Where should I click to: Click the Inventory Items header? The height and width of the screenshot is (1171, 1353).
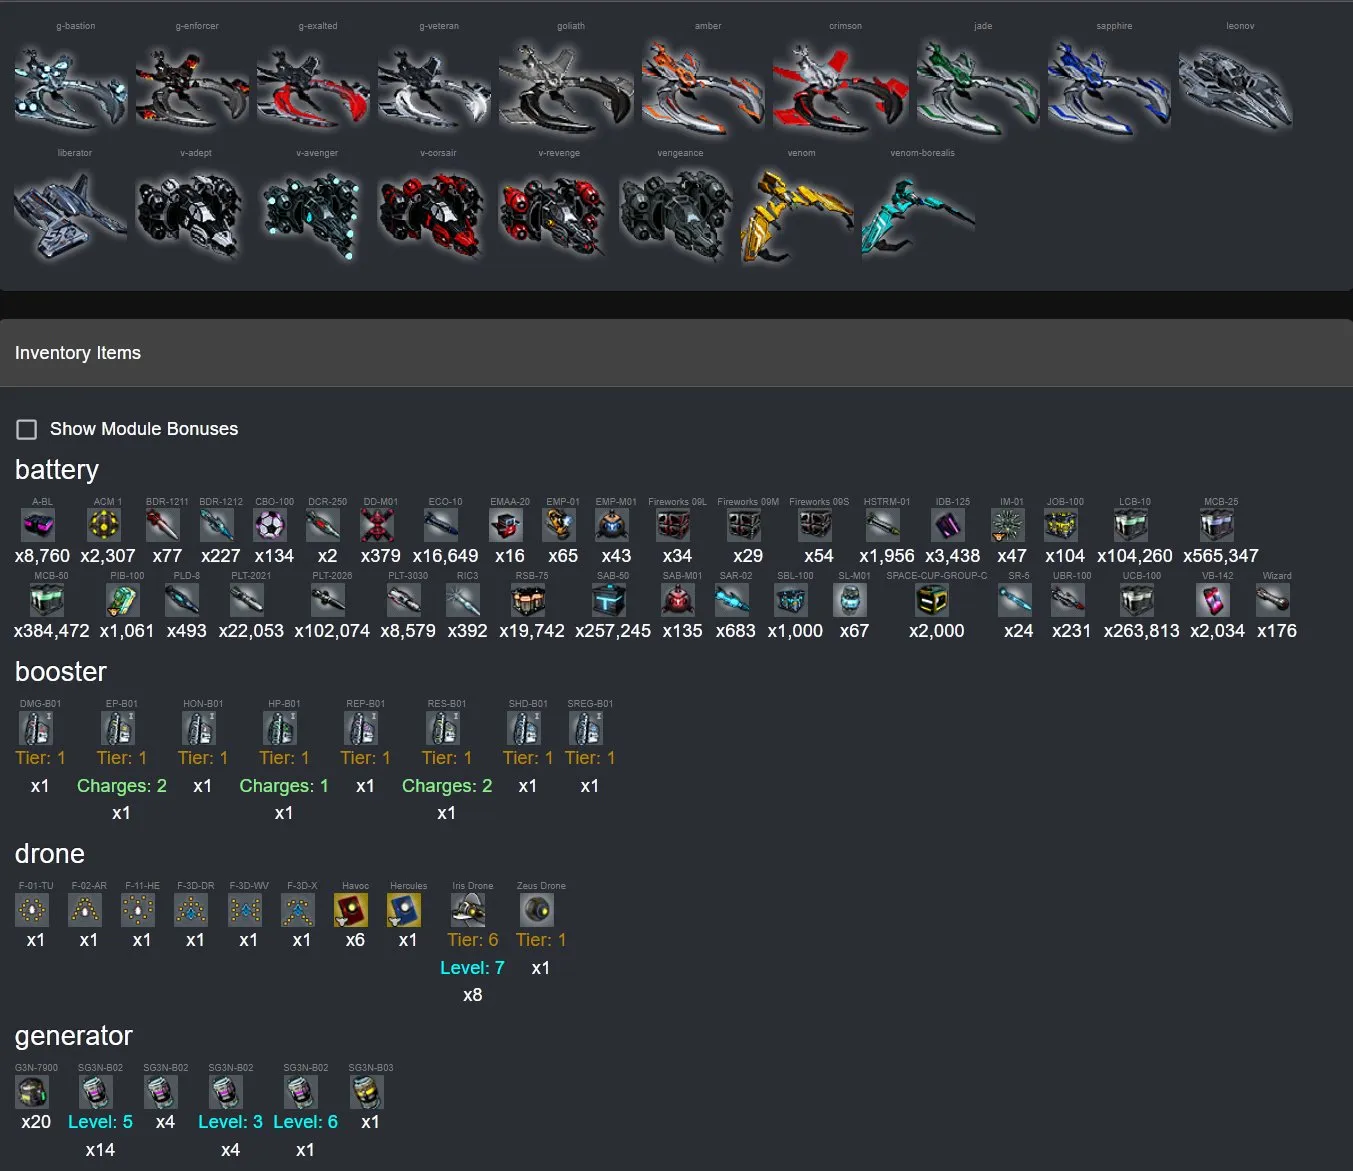click(676, 353)
